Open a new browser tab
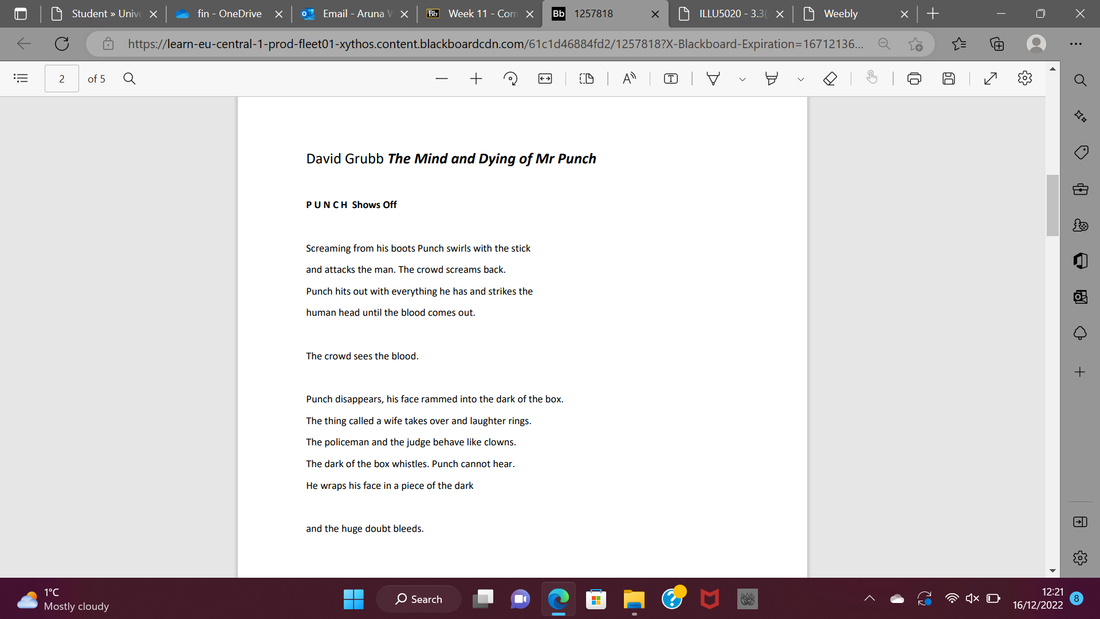This screenshot has width=1100, height=619. pos(932,13)
